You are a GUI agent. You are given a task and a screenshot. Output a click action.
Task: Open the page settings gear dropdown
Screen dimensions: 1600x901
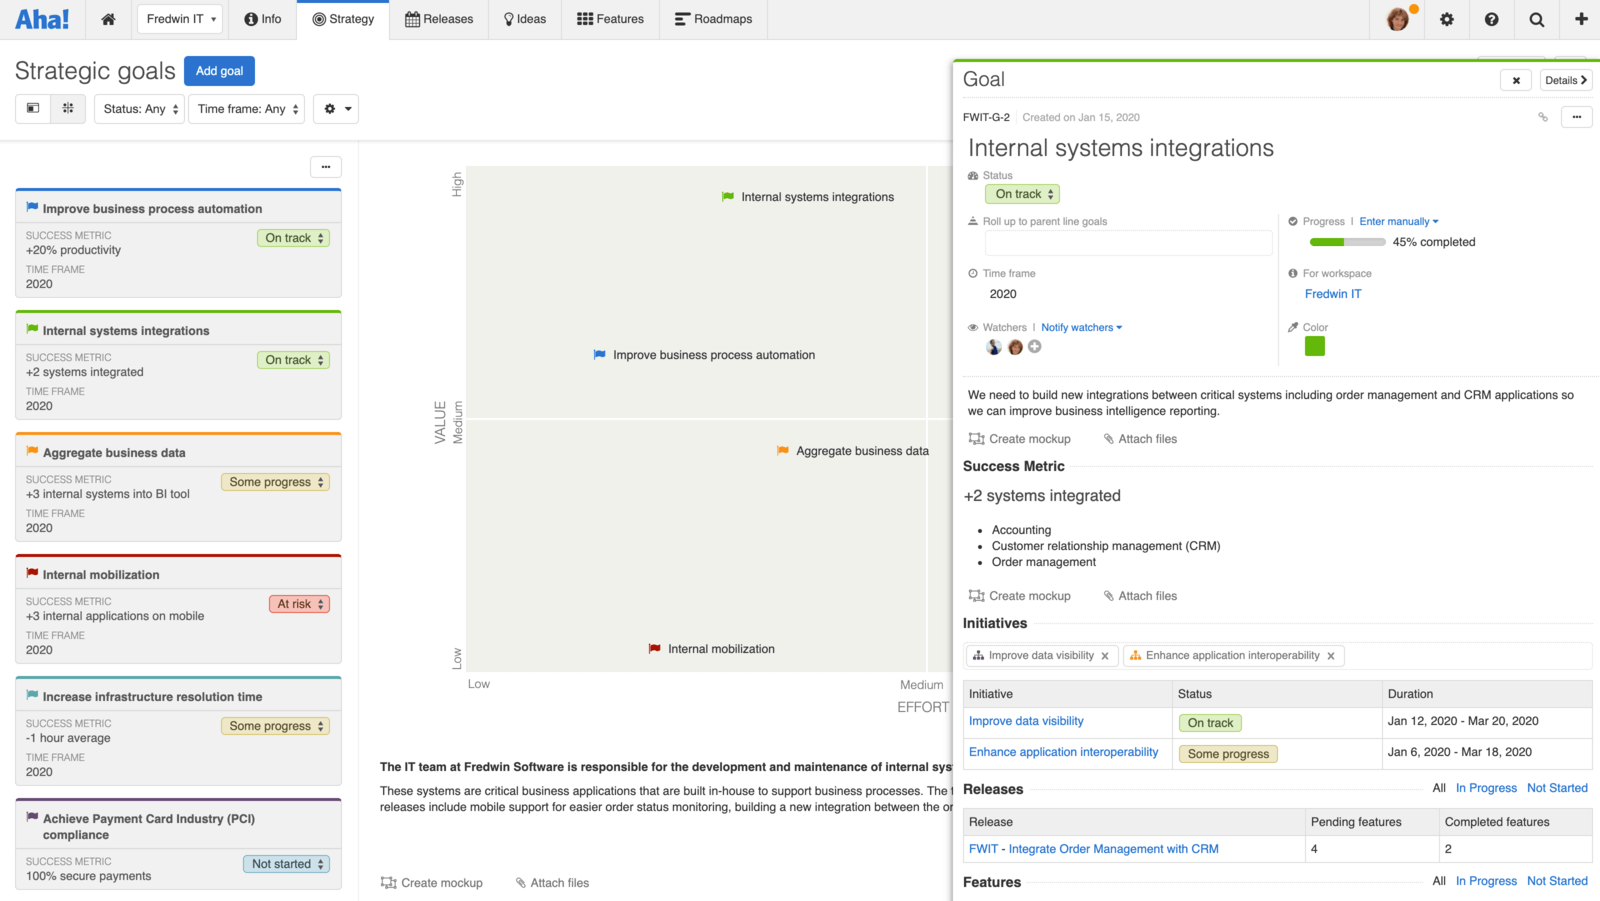[336, 109]
